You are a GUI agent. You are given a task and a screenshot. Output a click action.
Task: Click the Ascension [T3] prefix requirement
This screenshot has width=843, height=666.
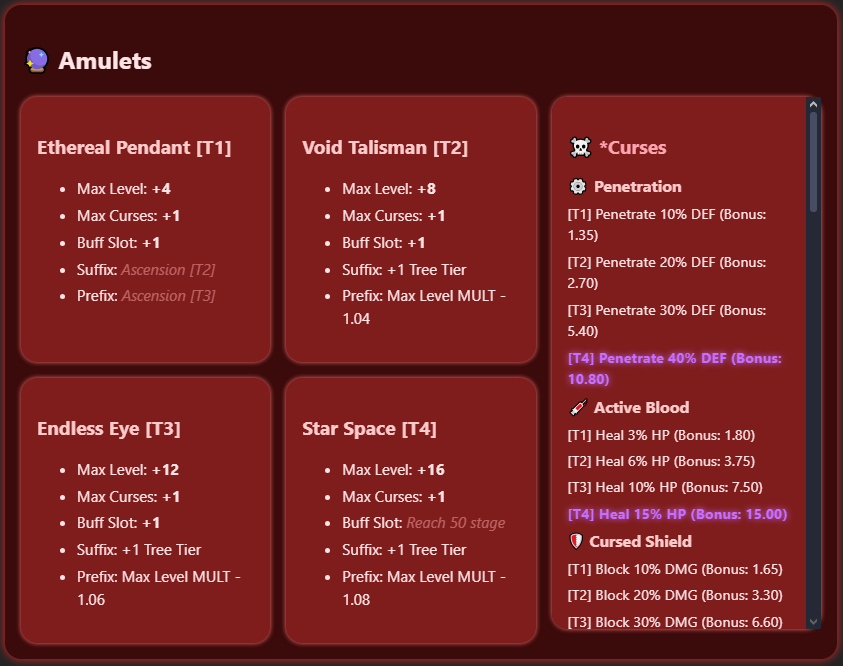[x=168, y=296]
